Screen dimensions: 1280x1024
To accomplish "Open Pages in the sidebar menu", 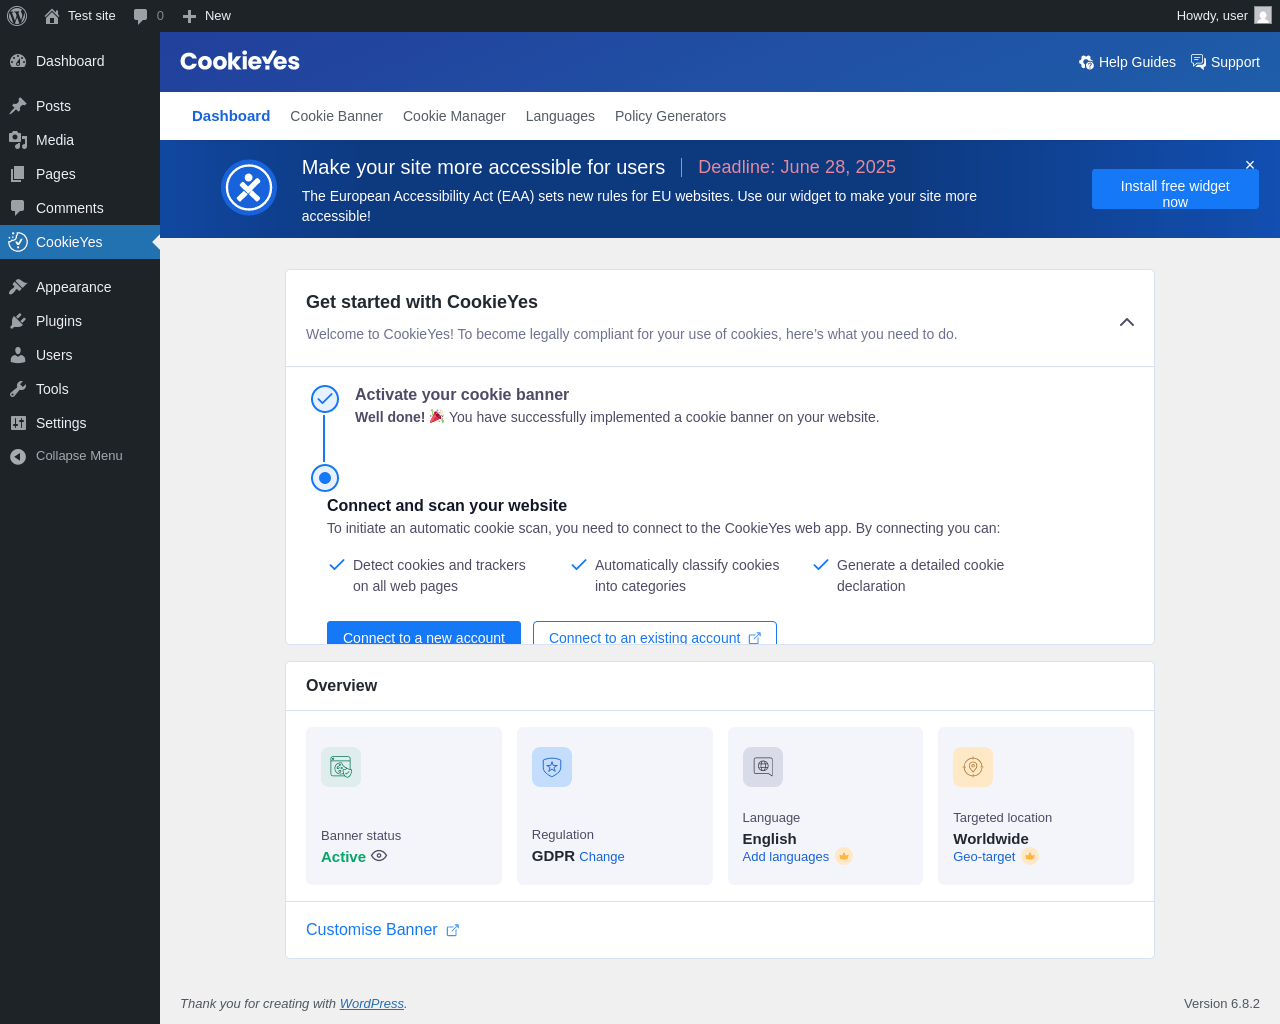I will 80,174.
